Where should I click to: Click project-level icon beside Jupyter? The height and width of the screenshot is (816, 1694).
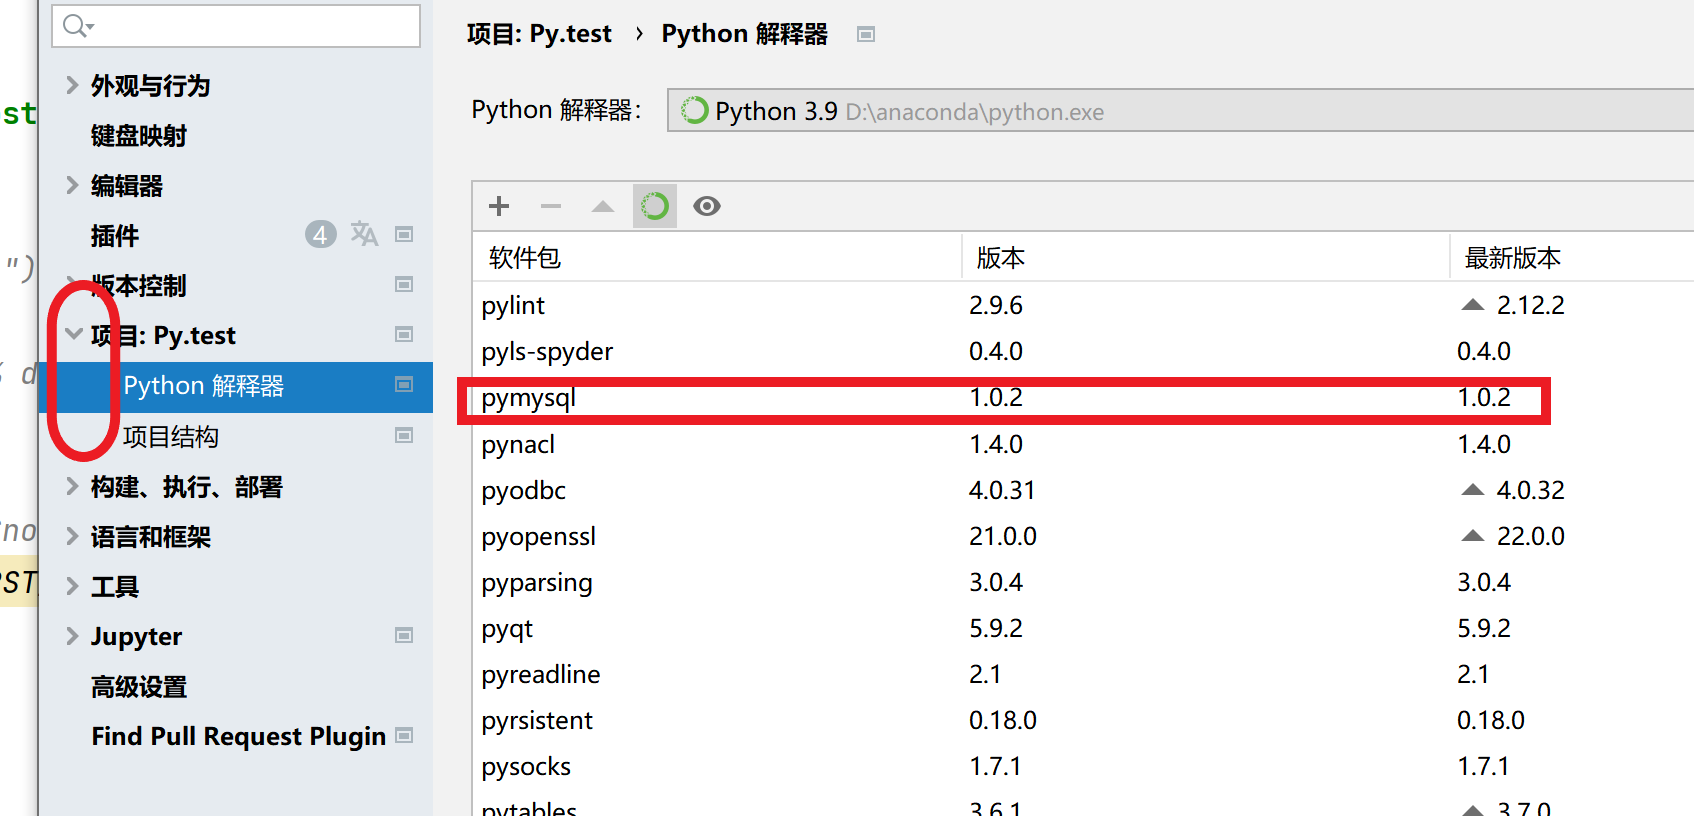404,635
